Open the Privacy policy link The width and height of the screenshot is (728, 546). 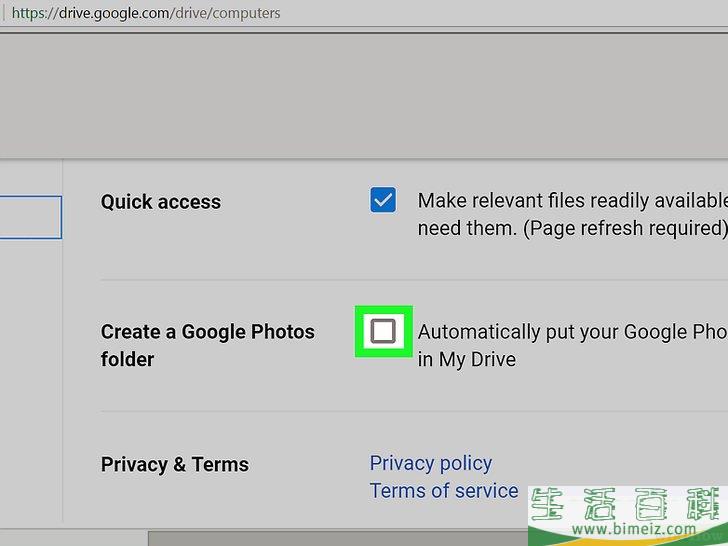click(x=430, y=463)
